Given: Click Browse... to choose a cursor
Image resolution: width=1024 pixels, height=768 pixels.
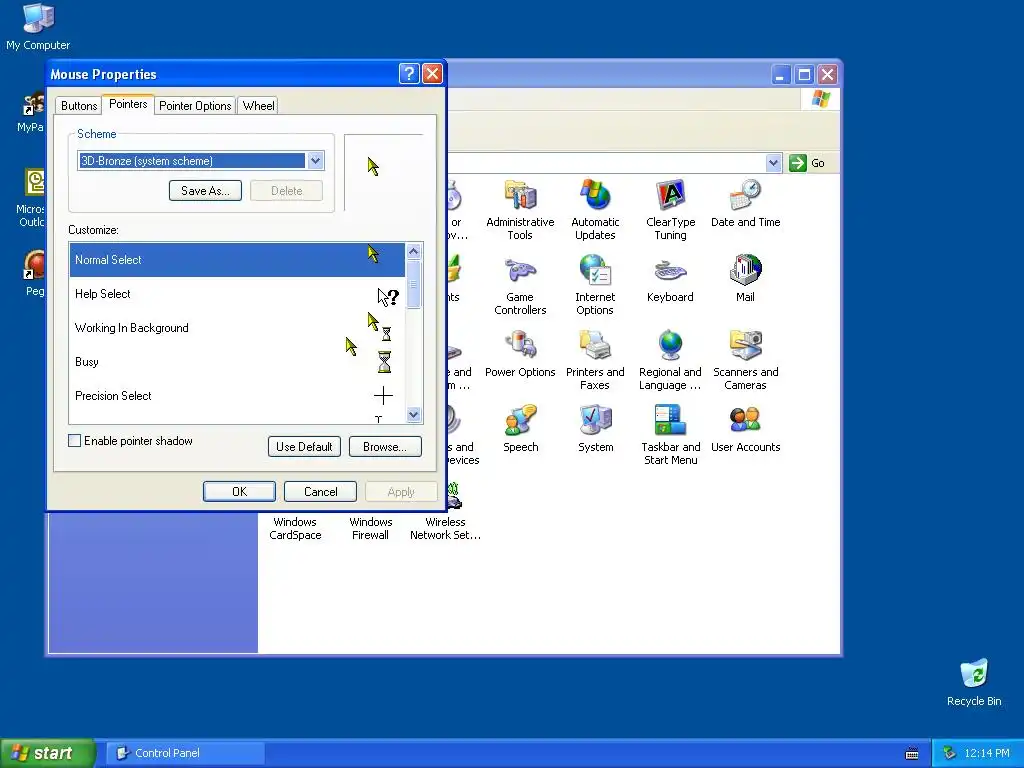Looking at the screenshot, I should [385, 447].
